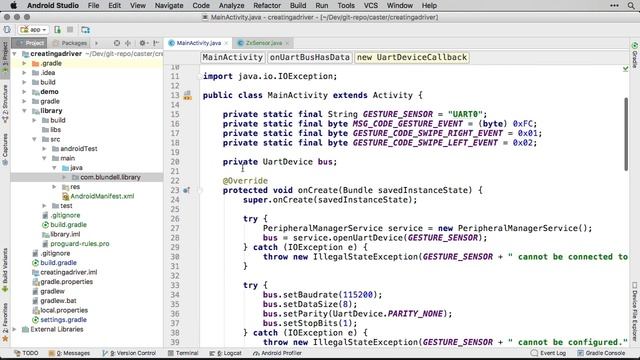640x360 pixels.
Task: Switch to the Packages view tab
Action: [x=69, y=43]
